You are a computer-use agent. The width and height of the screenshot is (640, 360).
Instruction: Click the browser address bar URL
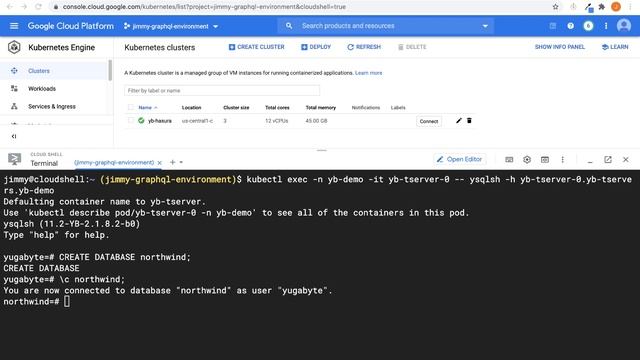[204, 7]
